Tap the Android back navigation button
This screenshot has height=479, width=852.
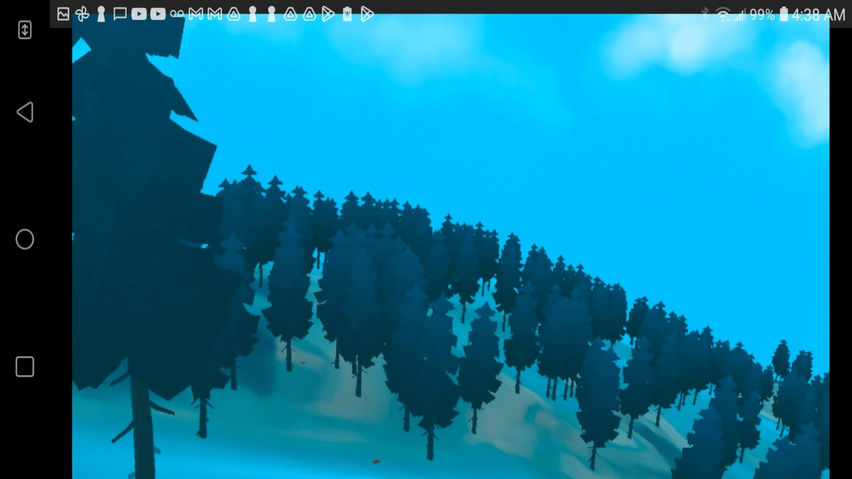point(25,112)
